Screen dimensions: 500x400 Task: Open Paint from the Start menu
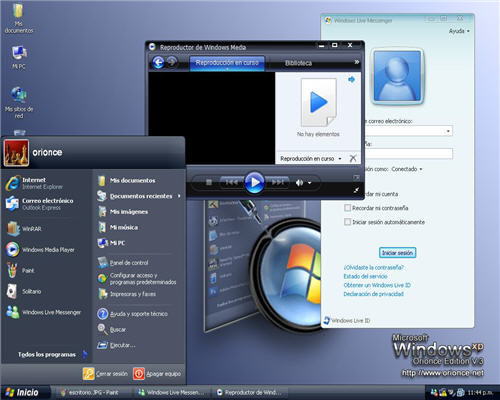(x=20, y=270)
